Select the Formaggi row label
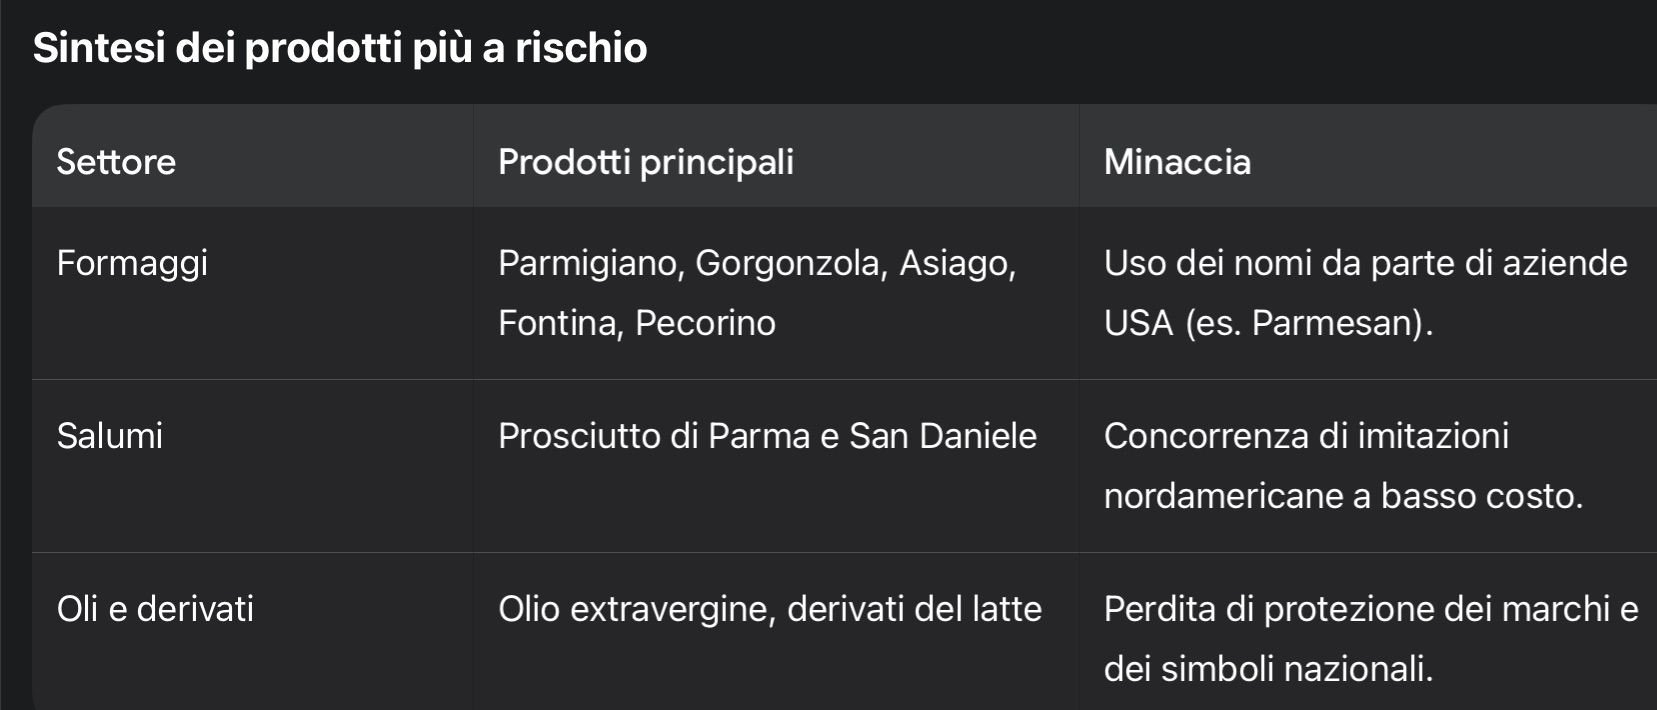The image size is (1657, 710). (x=132, y=263)
